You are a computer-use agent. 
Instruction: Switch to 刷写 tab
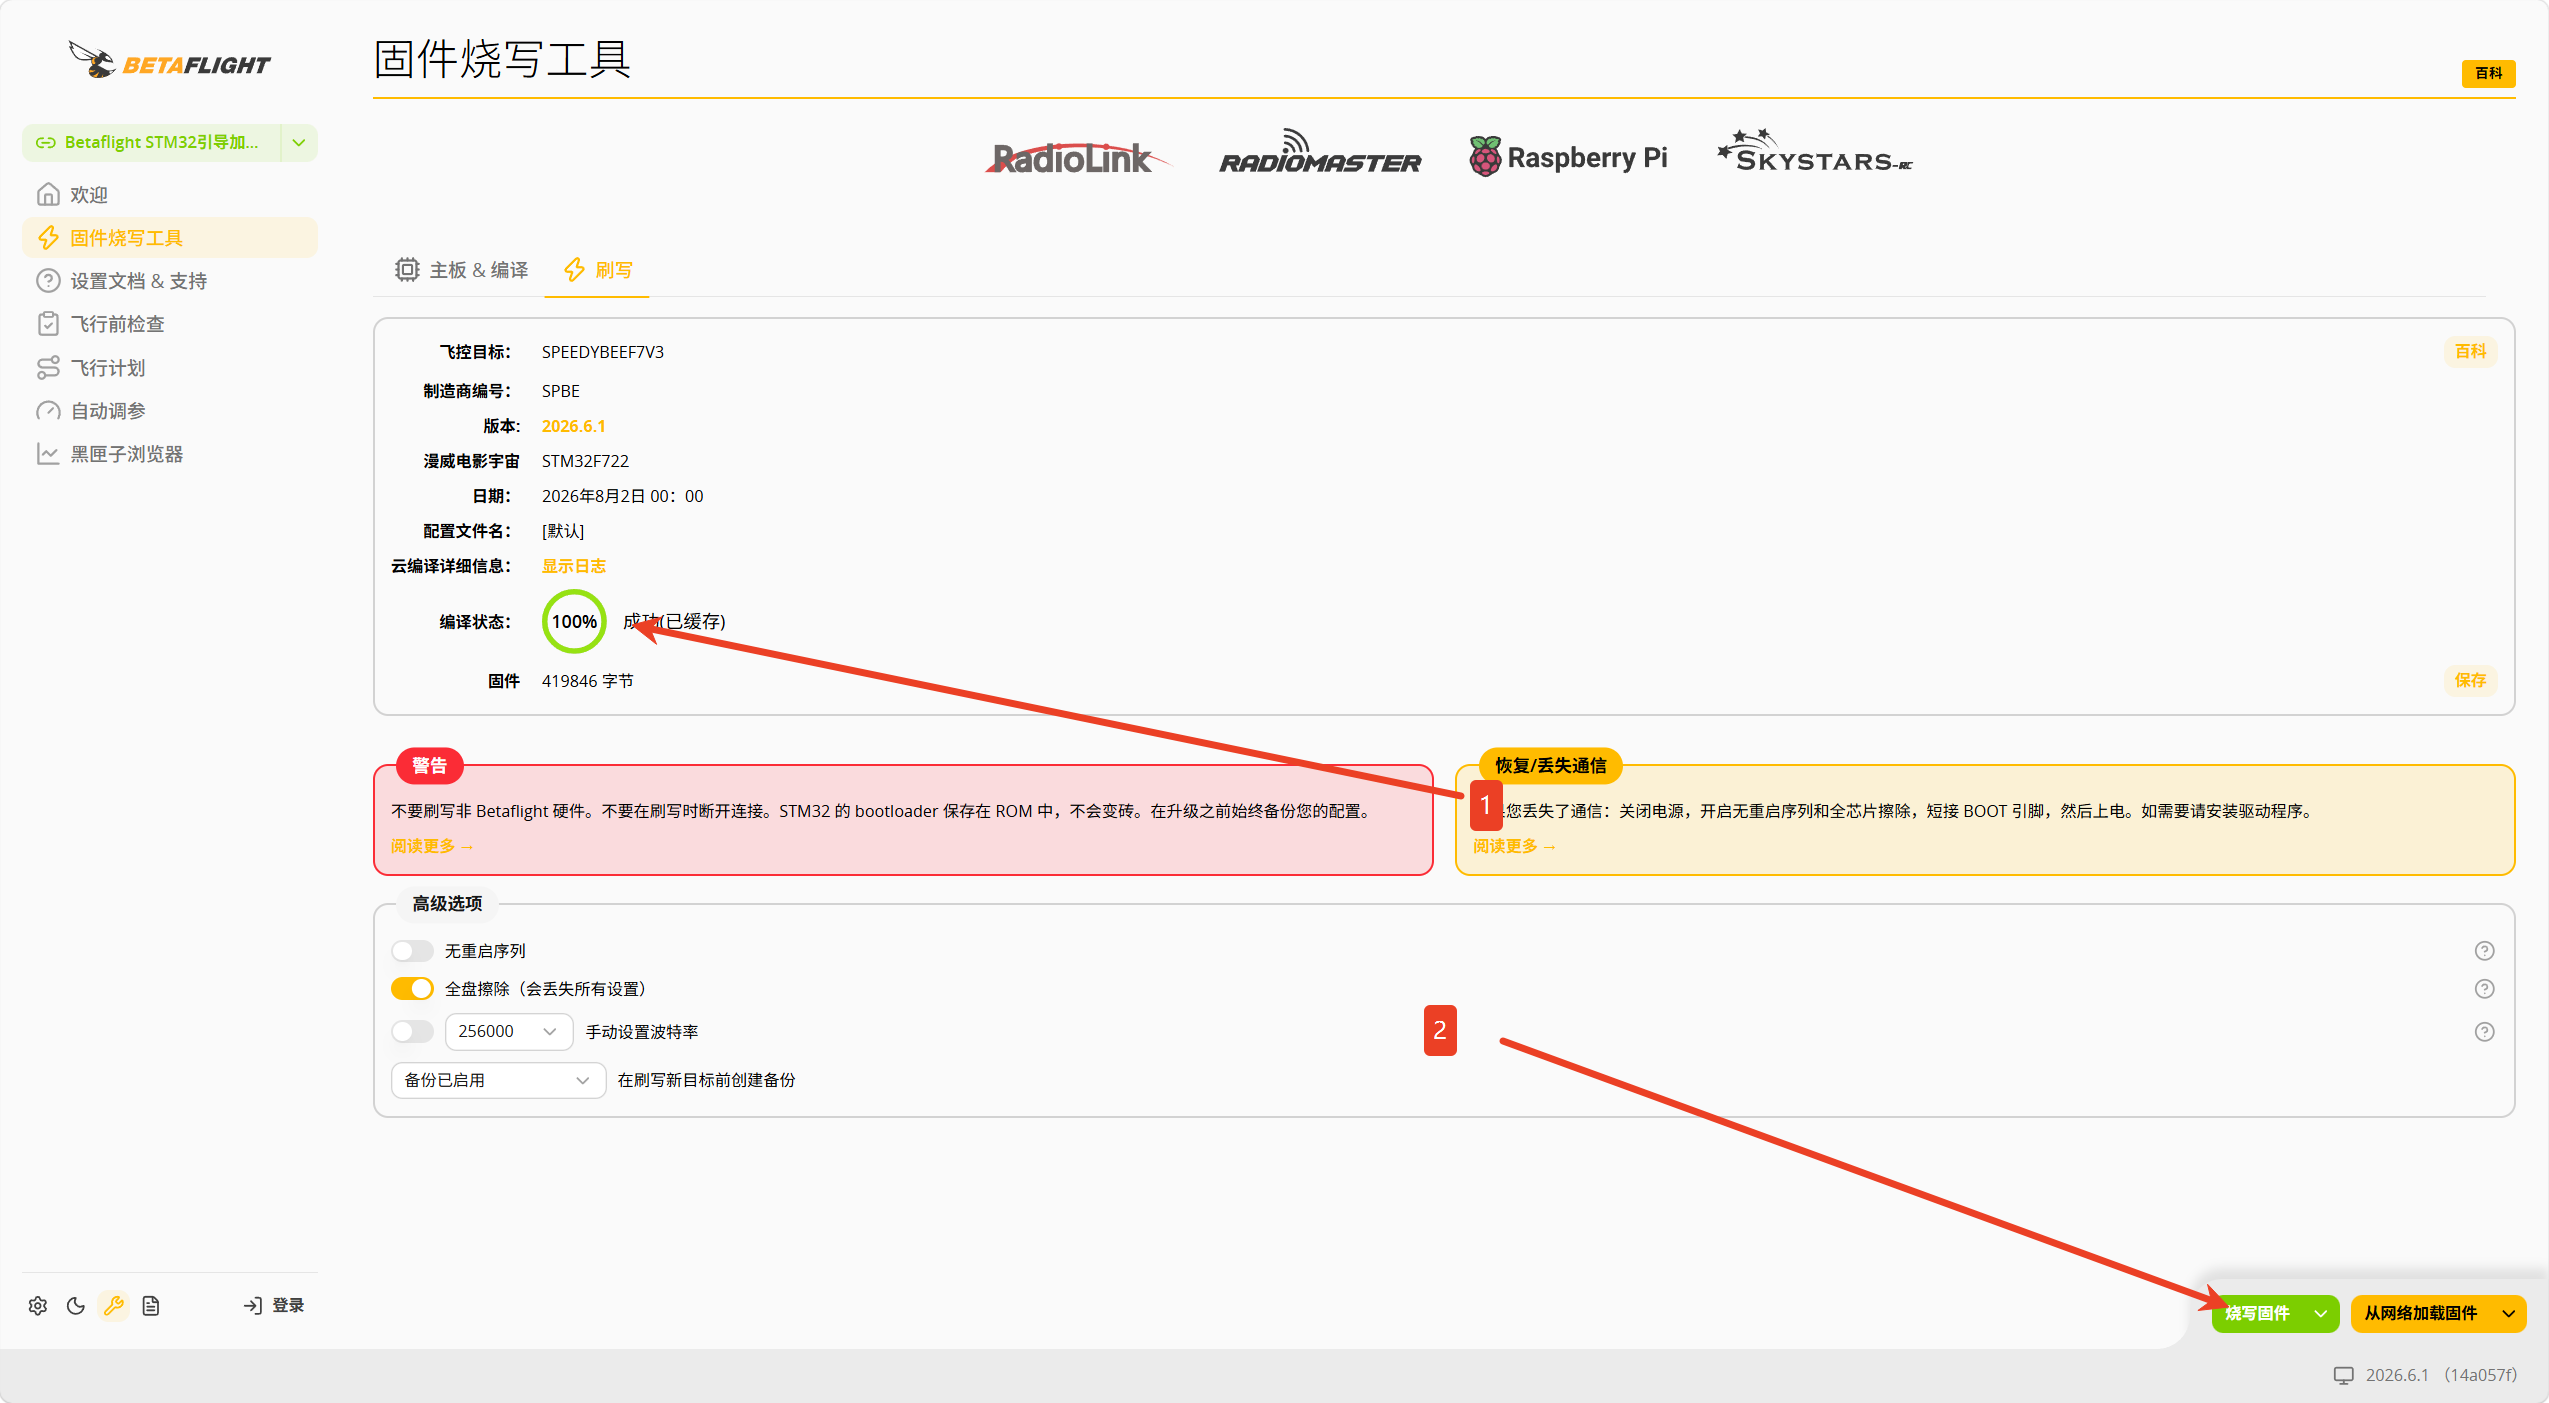click(597, 270)
